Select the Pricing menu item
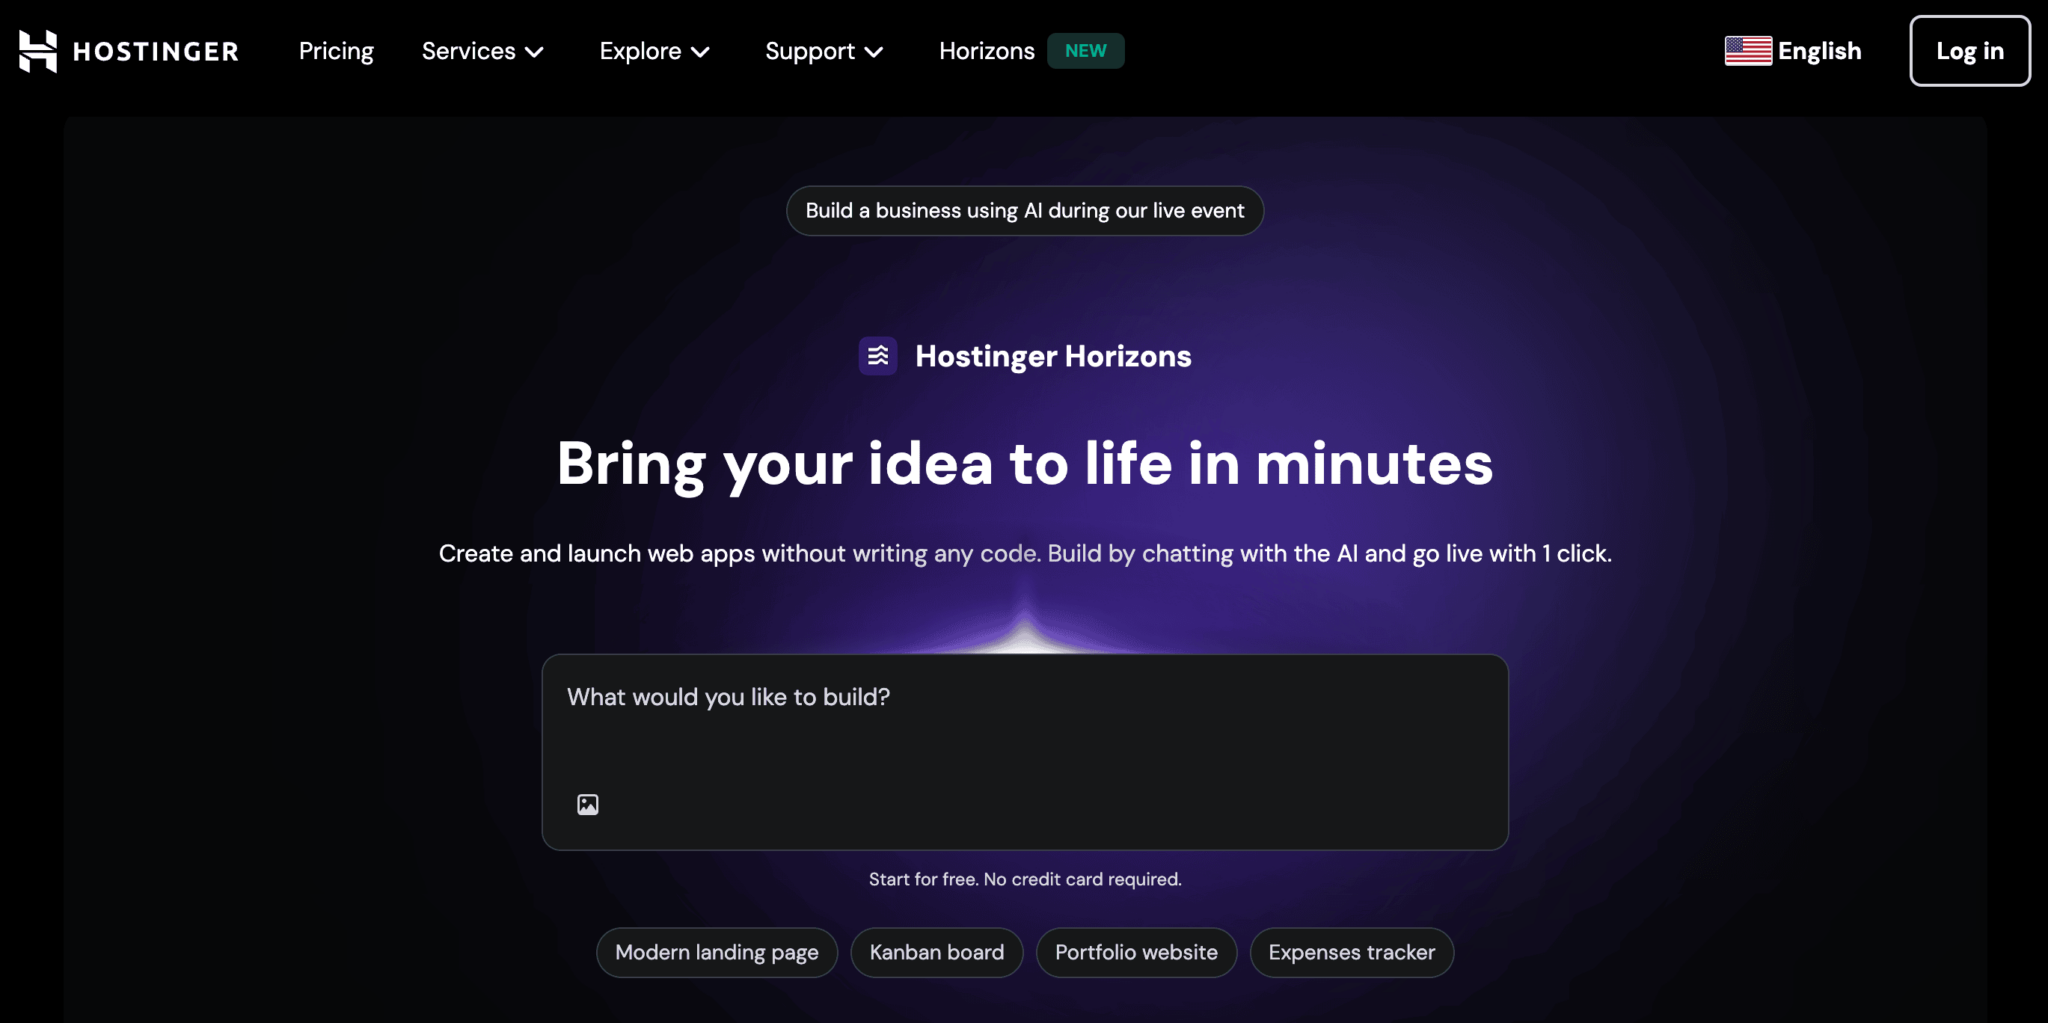Viewport: 2048px width, 1023px height. pyautogui.click(x=336, y=51)
